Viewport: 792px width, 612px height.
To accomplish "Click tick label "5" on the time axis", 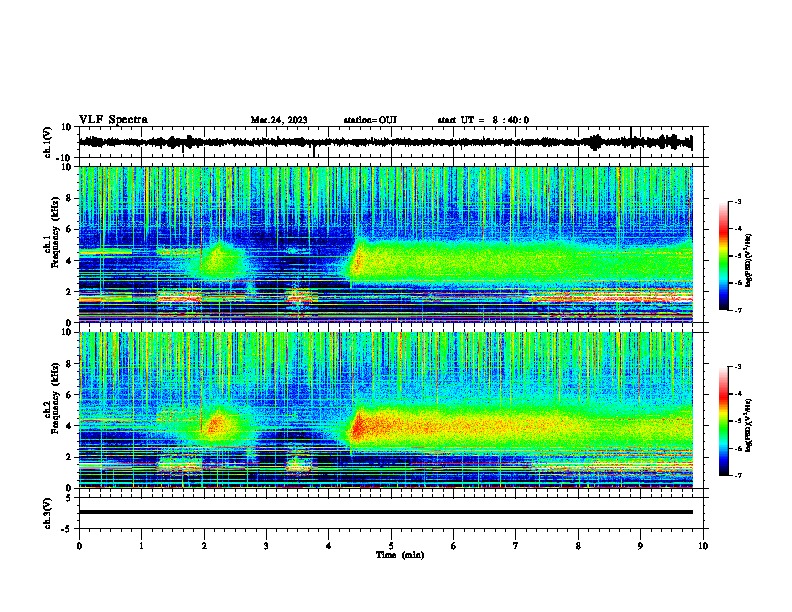I will tap(391, 546).
